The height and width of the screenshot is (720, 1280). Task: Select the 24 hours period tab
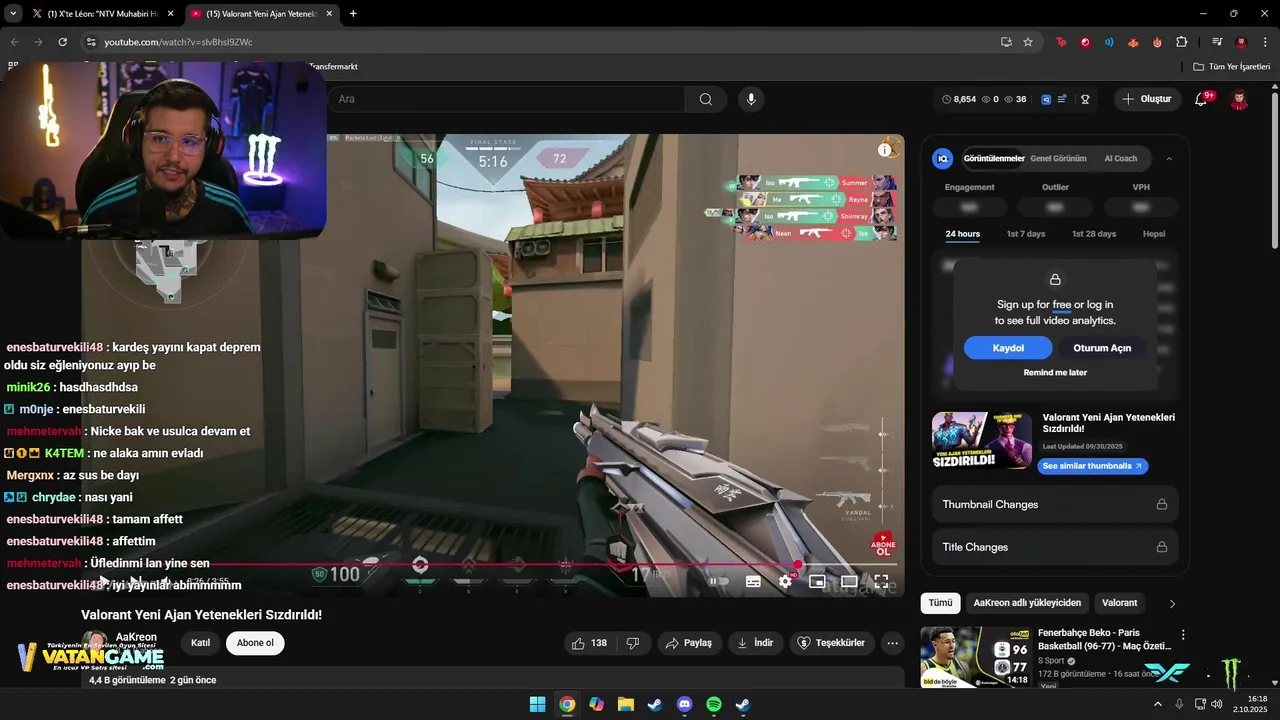click(x=962, y=234)
